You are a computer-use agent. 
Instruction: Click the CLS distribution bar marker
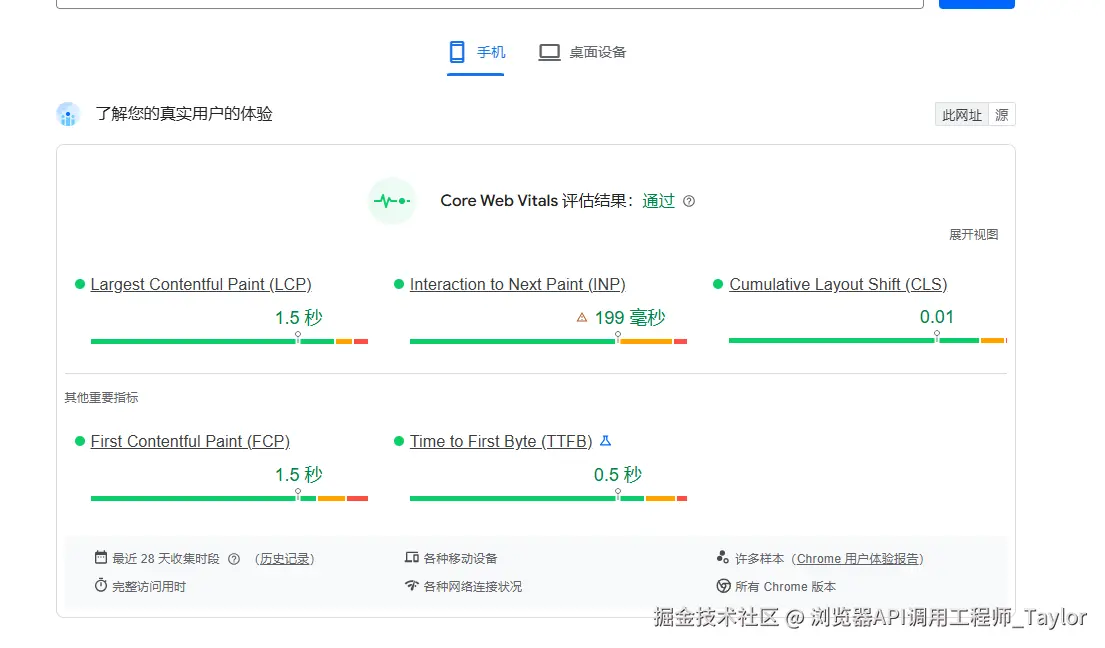pyautogui.click(x=937, y=337)
